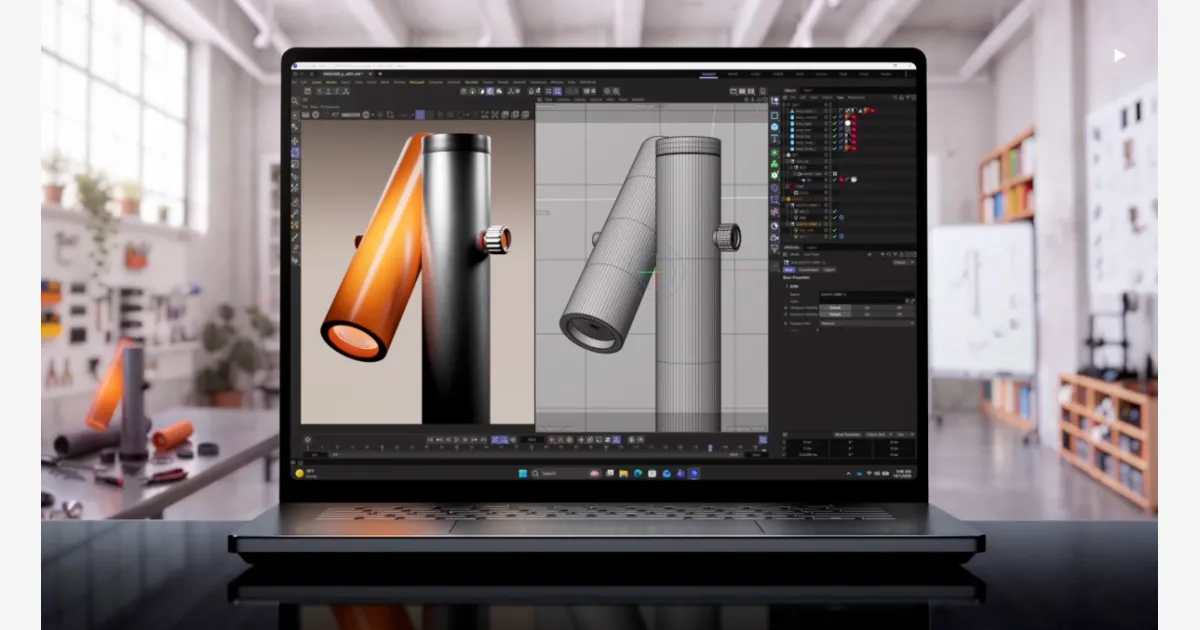Image resolution: width=1200 pixels, height=630 pixels.
Task: Open the Display Color dropdown
Action: tap(867, 323)
